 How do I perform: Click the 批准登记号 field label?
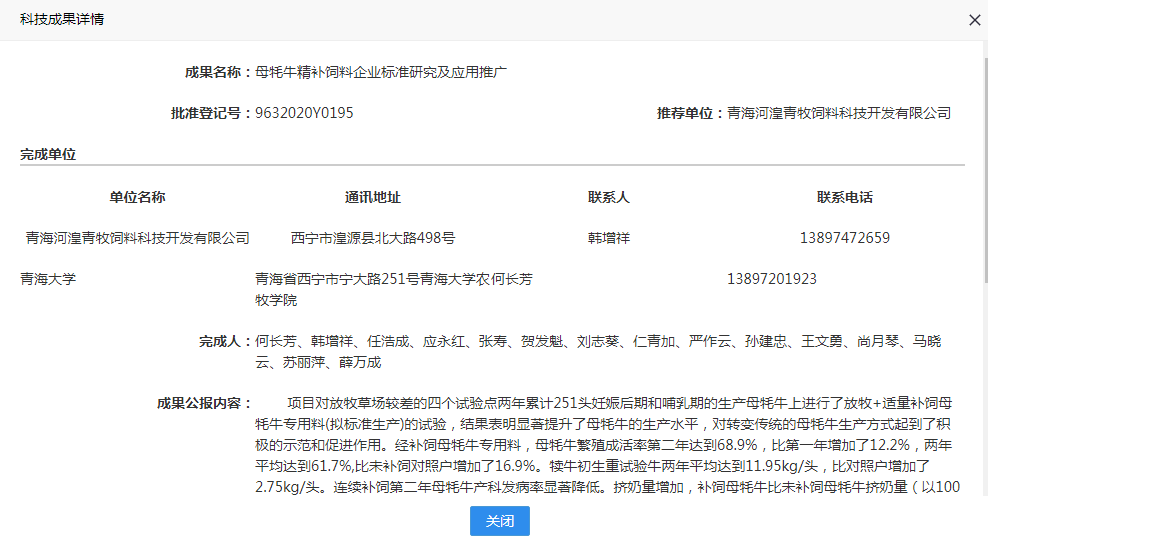211,113
